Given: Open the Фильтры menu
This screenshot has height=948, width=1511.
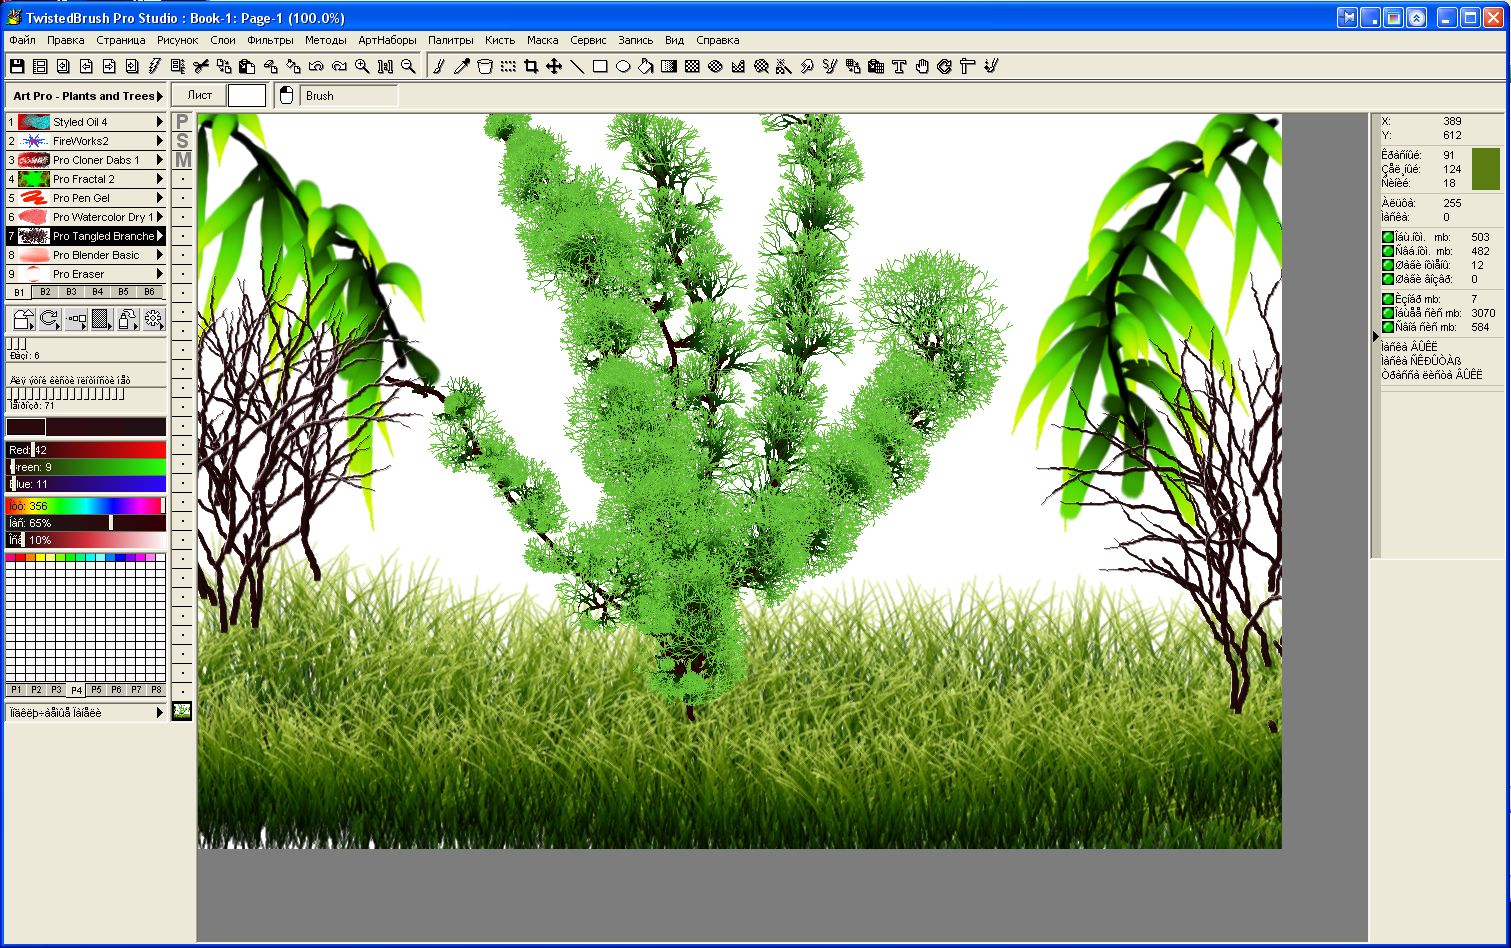Looking at the screenshot, I should (270, 40).
